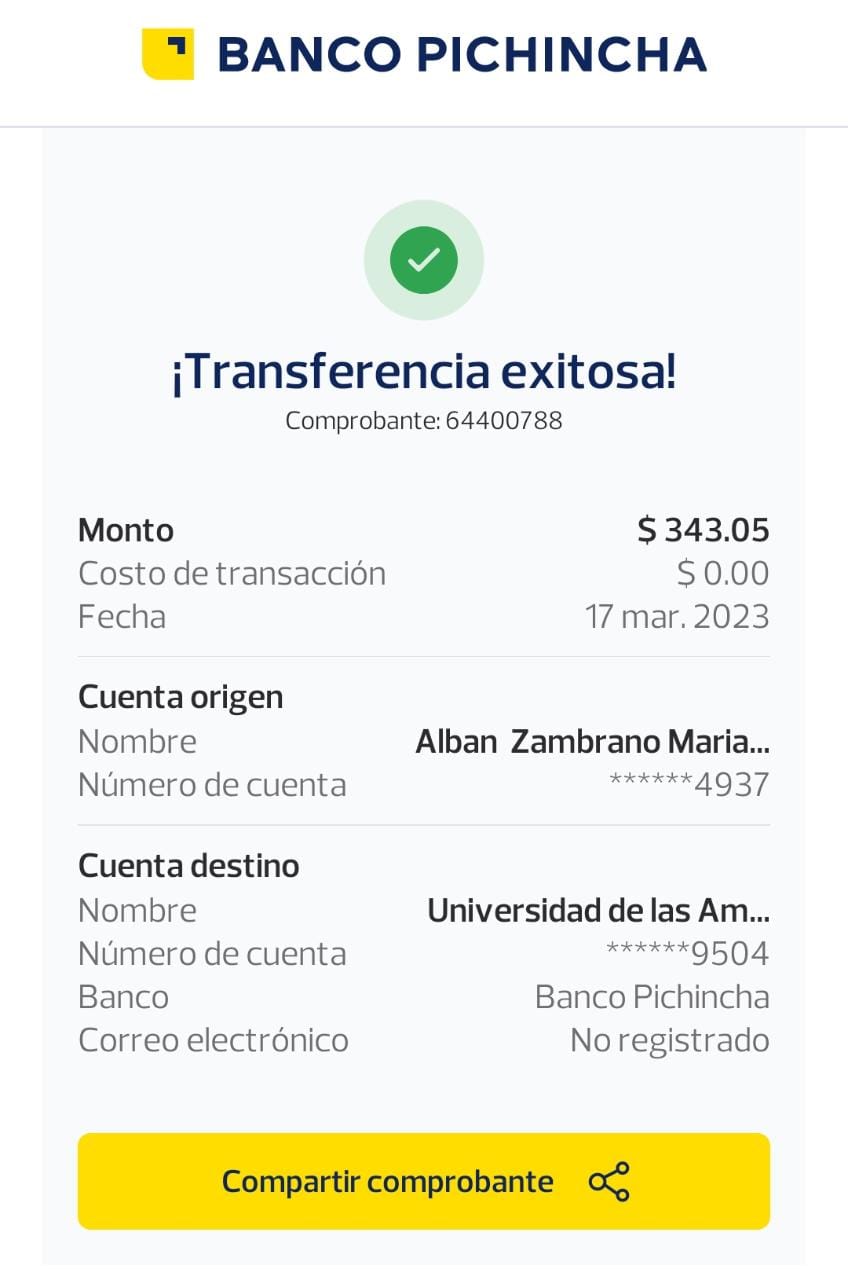This screenshot has height=1280, width=848.
Task: Click the destination bank value Banco Pichincha
Action: coord(652,997)
